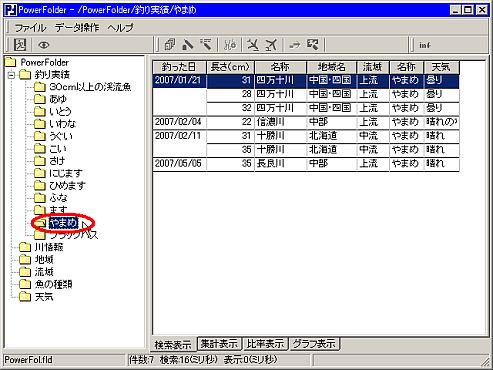
Task: Click the last icon before the inf button
Action: [313, 44]
